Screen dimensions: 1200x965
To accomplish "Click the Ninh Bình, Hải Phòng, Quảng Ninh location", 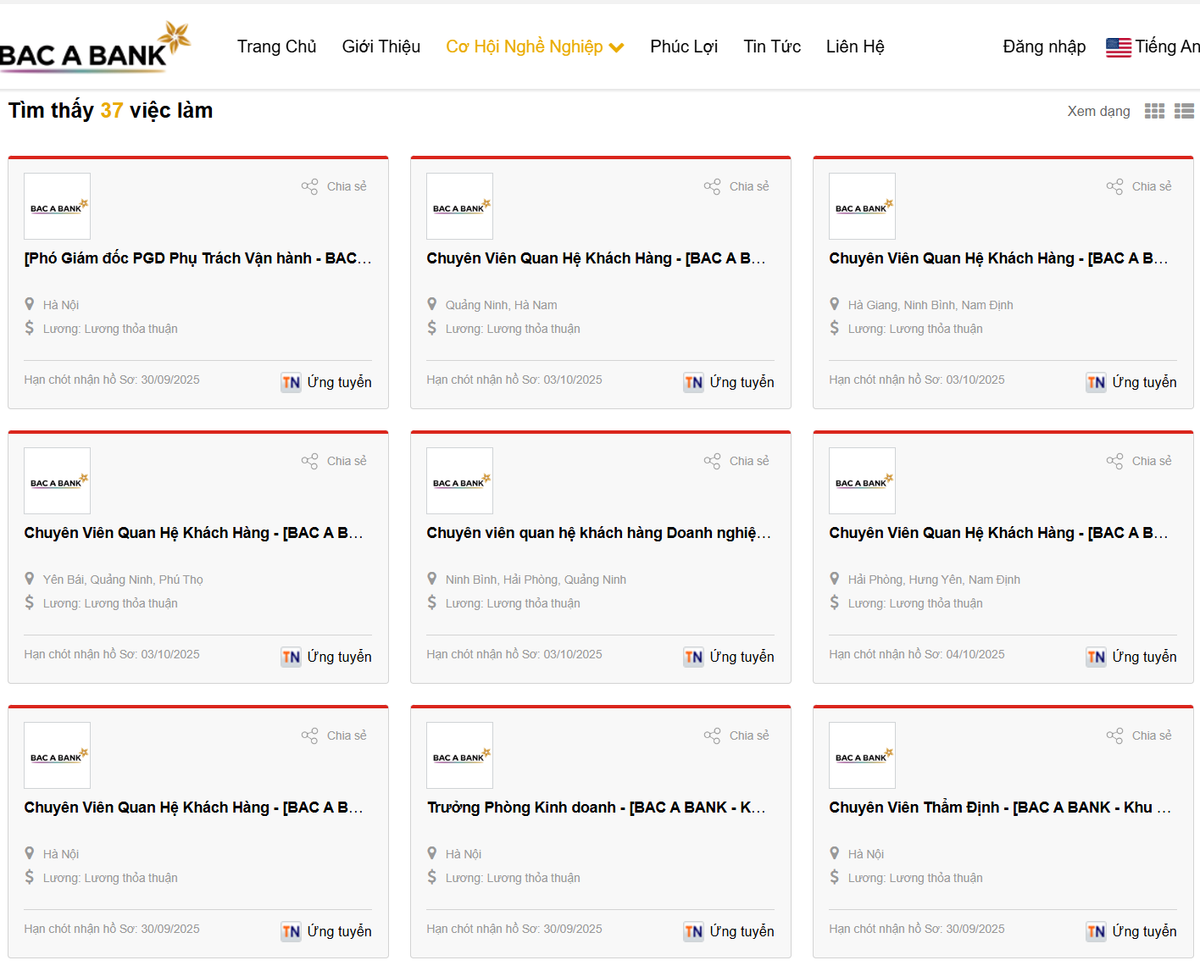I will tap(536, 579).
